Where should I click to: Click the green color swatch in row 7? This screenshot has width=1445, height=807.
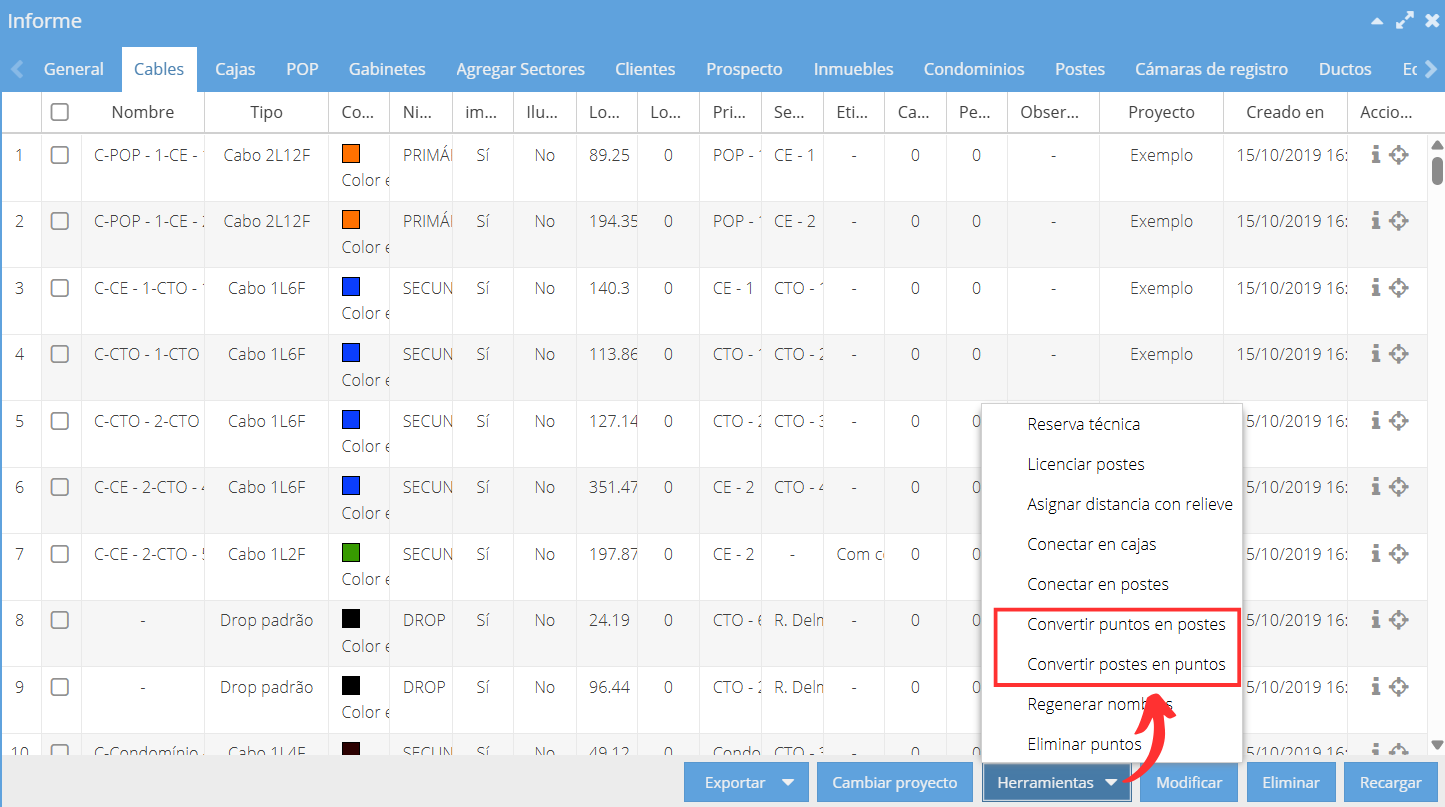(351, 553)
